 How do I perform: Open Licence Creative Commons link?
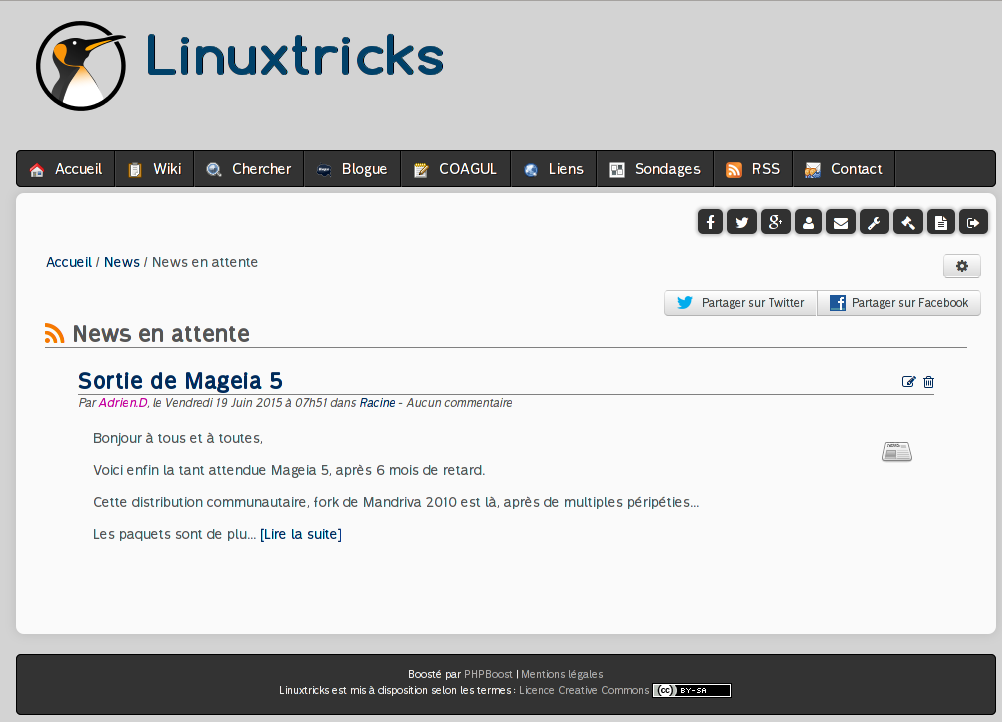point(584,690)
